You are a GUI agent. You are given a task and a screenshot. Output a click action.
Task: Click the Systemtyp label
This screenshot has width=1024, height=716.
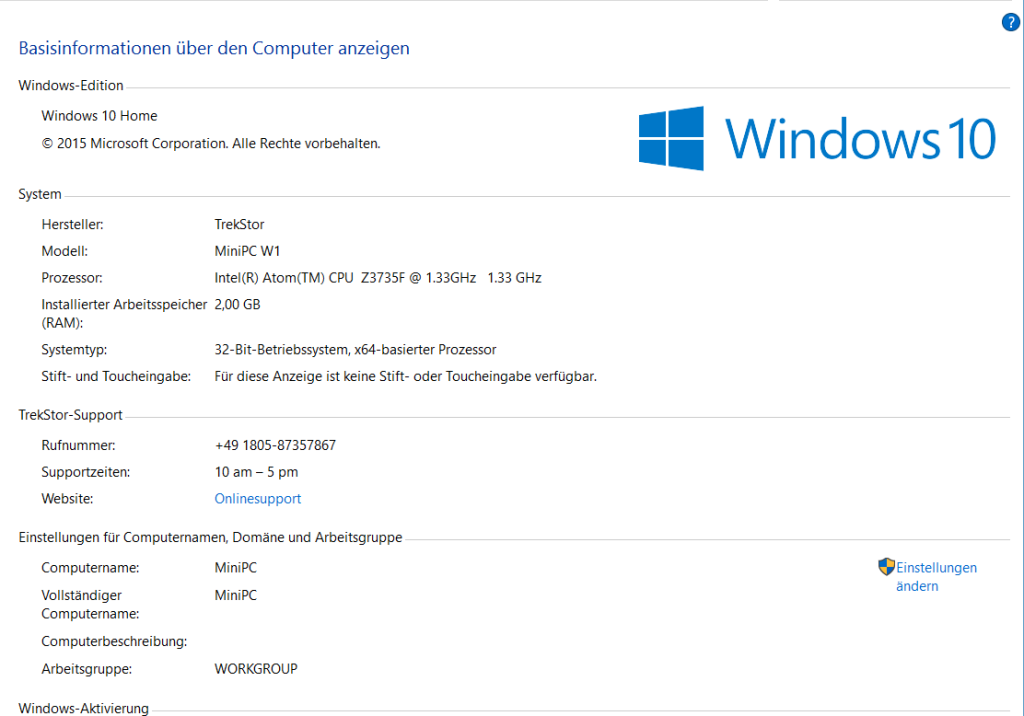pyautogui.click(x=74, y=350)
